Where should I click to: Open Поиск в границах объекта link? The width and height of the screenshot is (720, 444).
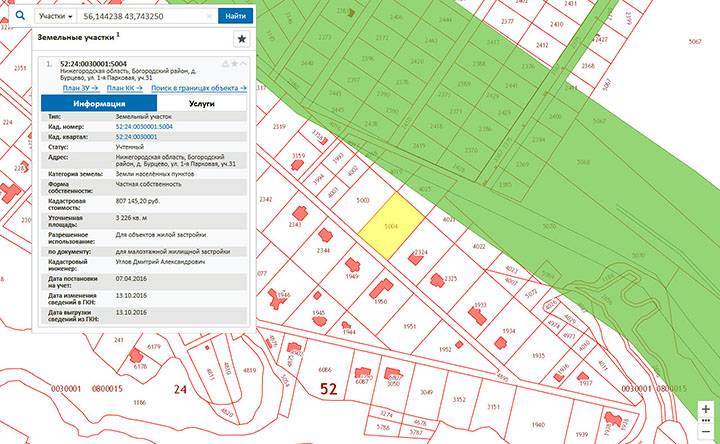[199, 88]
